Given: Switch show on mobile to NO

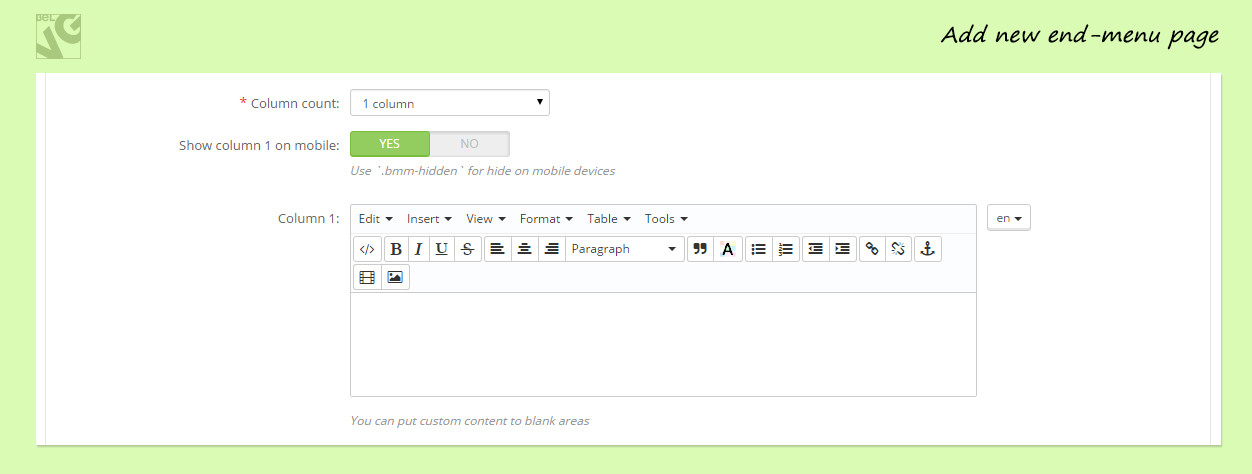Looking at the screenshot, I should coord(469,144).
